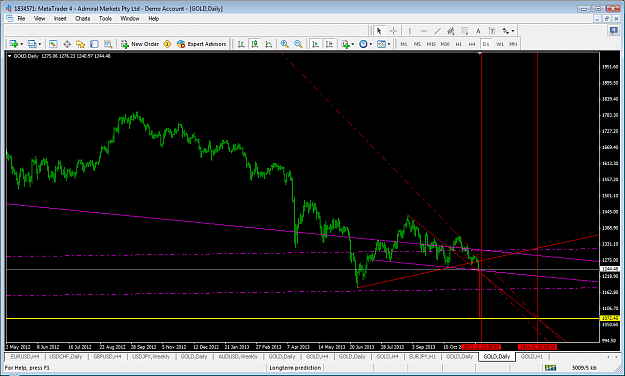Viewport: 625px width, 376px height.
Task: Open the Tools menu
Action: pos(105,18)
